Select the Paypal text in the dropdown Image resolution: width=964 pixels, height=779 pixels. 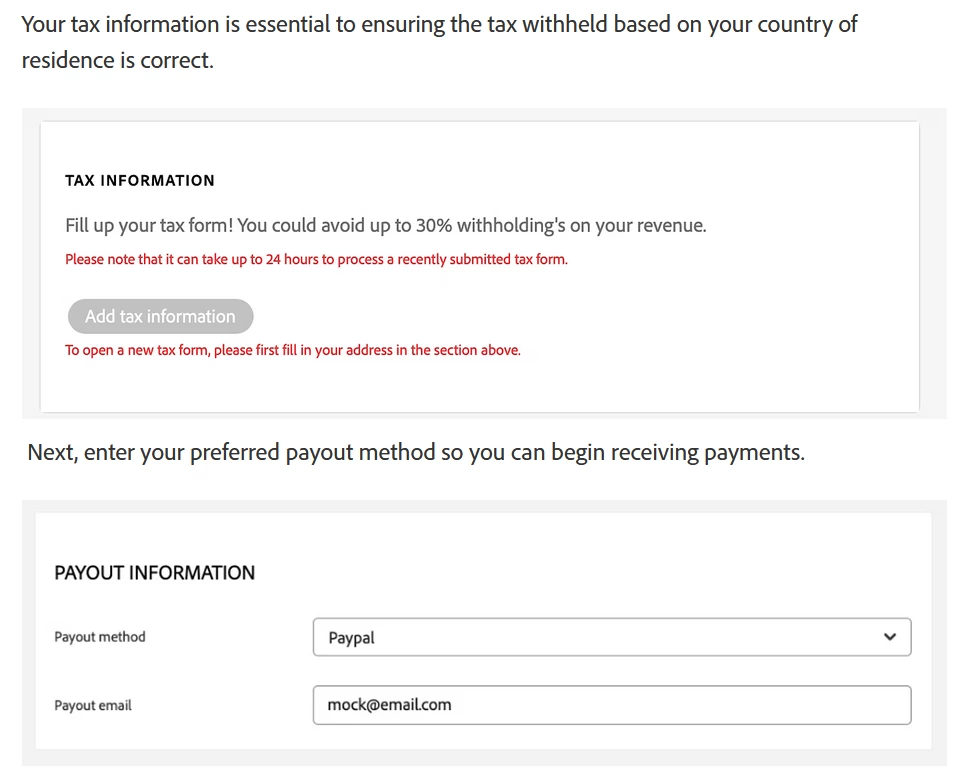click(351, 638)
